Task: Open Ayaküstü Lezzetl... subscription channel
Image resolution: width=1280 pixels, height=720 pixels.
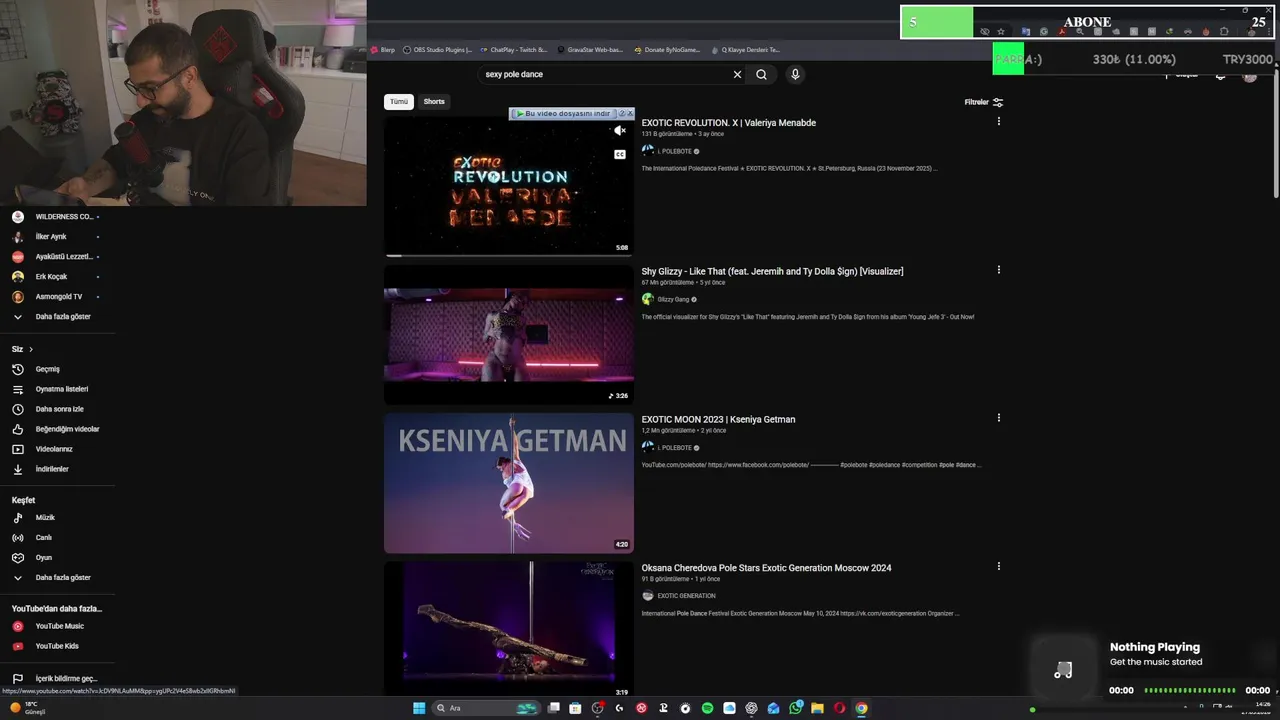Action: click(x=64, y=257)
